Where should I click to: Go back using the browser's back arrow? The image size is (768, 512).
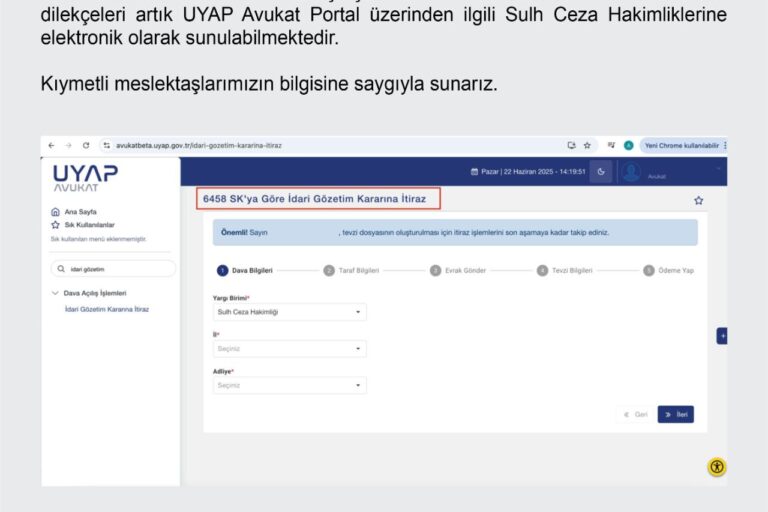pyautogui.click(x=52, y=145)
